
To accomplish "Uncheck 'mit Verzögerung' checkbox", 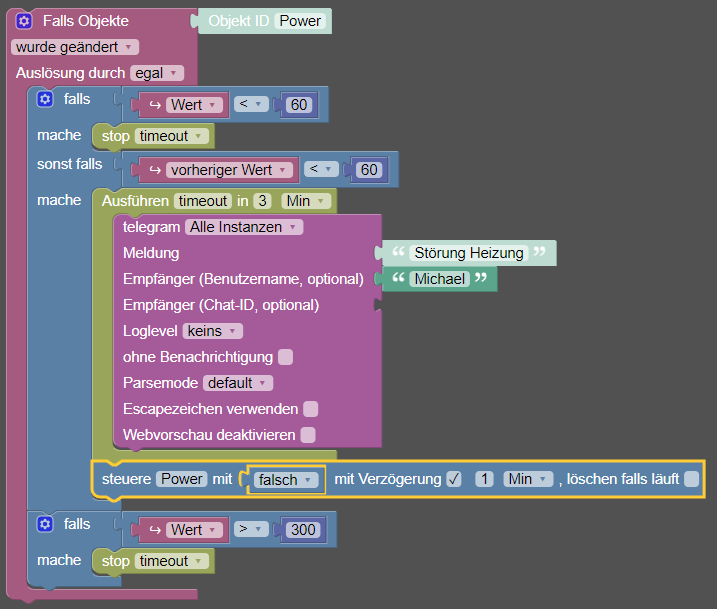I will tap(454, 479).
